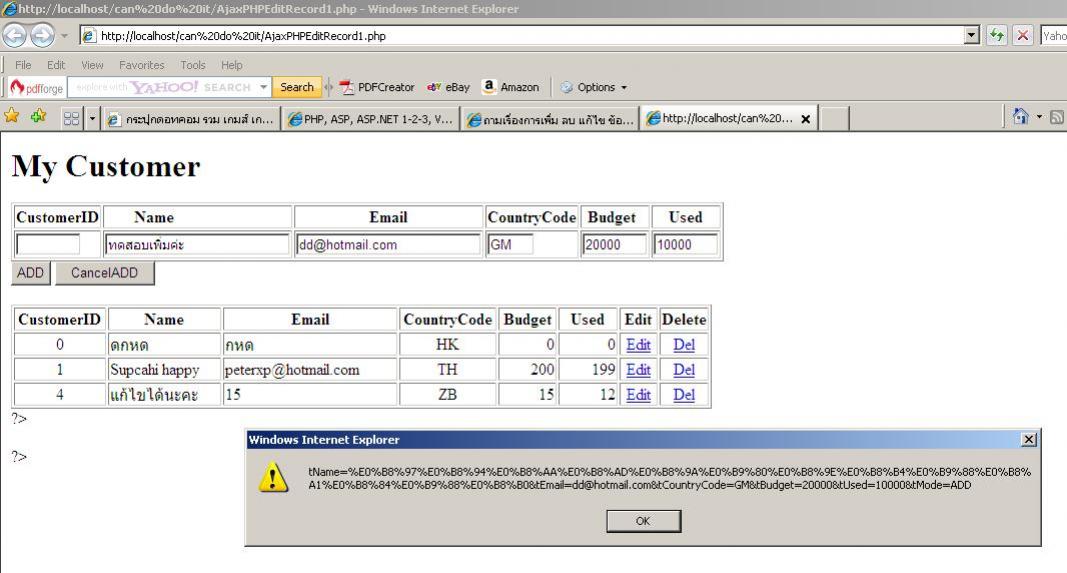This screenshot has width=1067, height=573.
Task: Expand the tab list dropdown arrow
Action: point(93,119)
